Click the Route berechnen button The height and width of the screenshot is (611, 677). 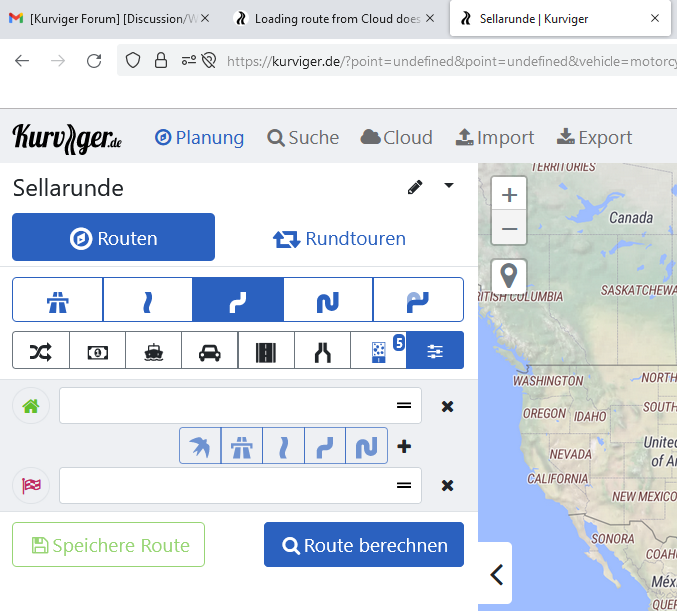click(x=364, y=545)
